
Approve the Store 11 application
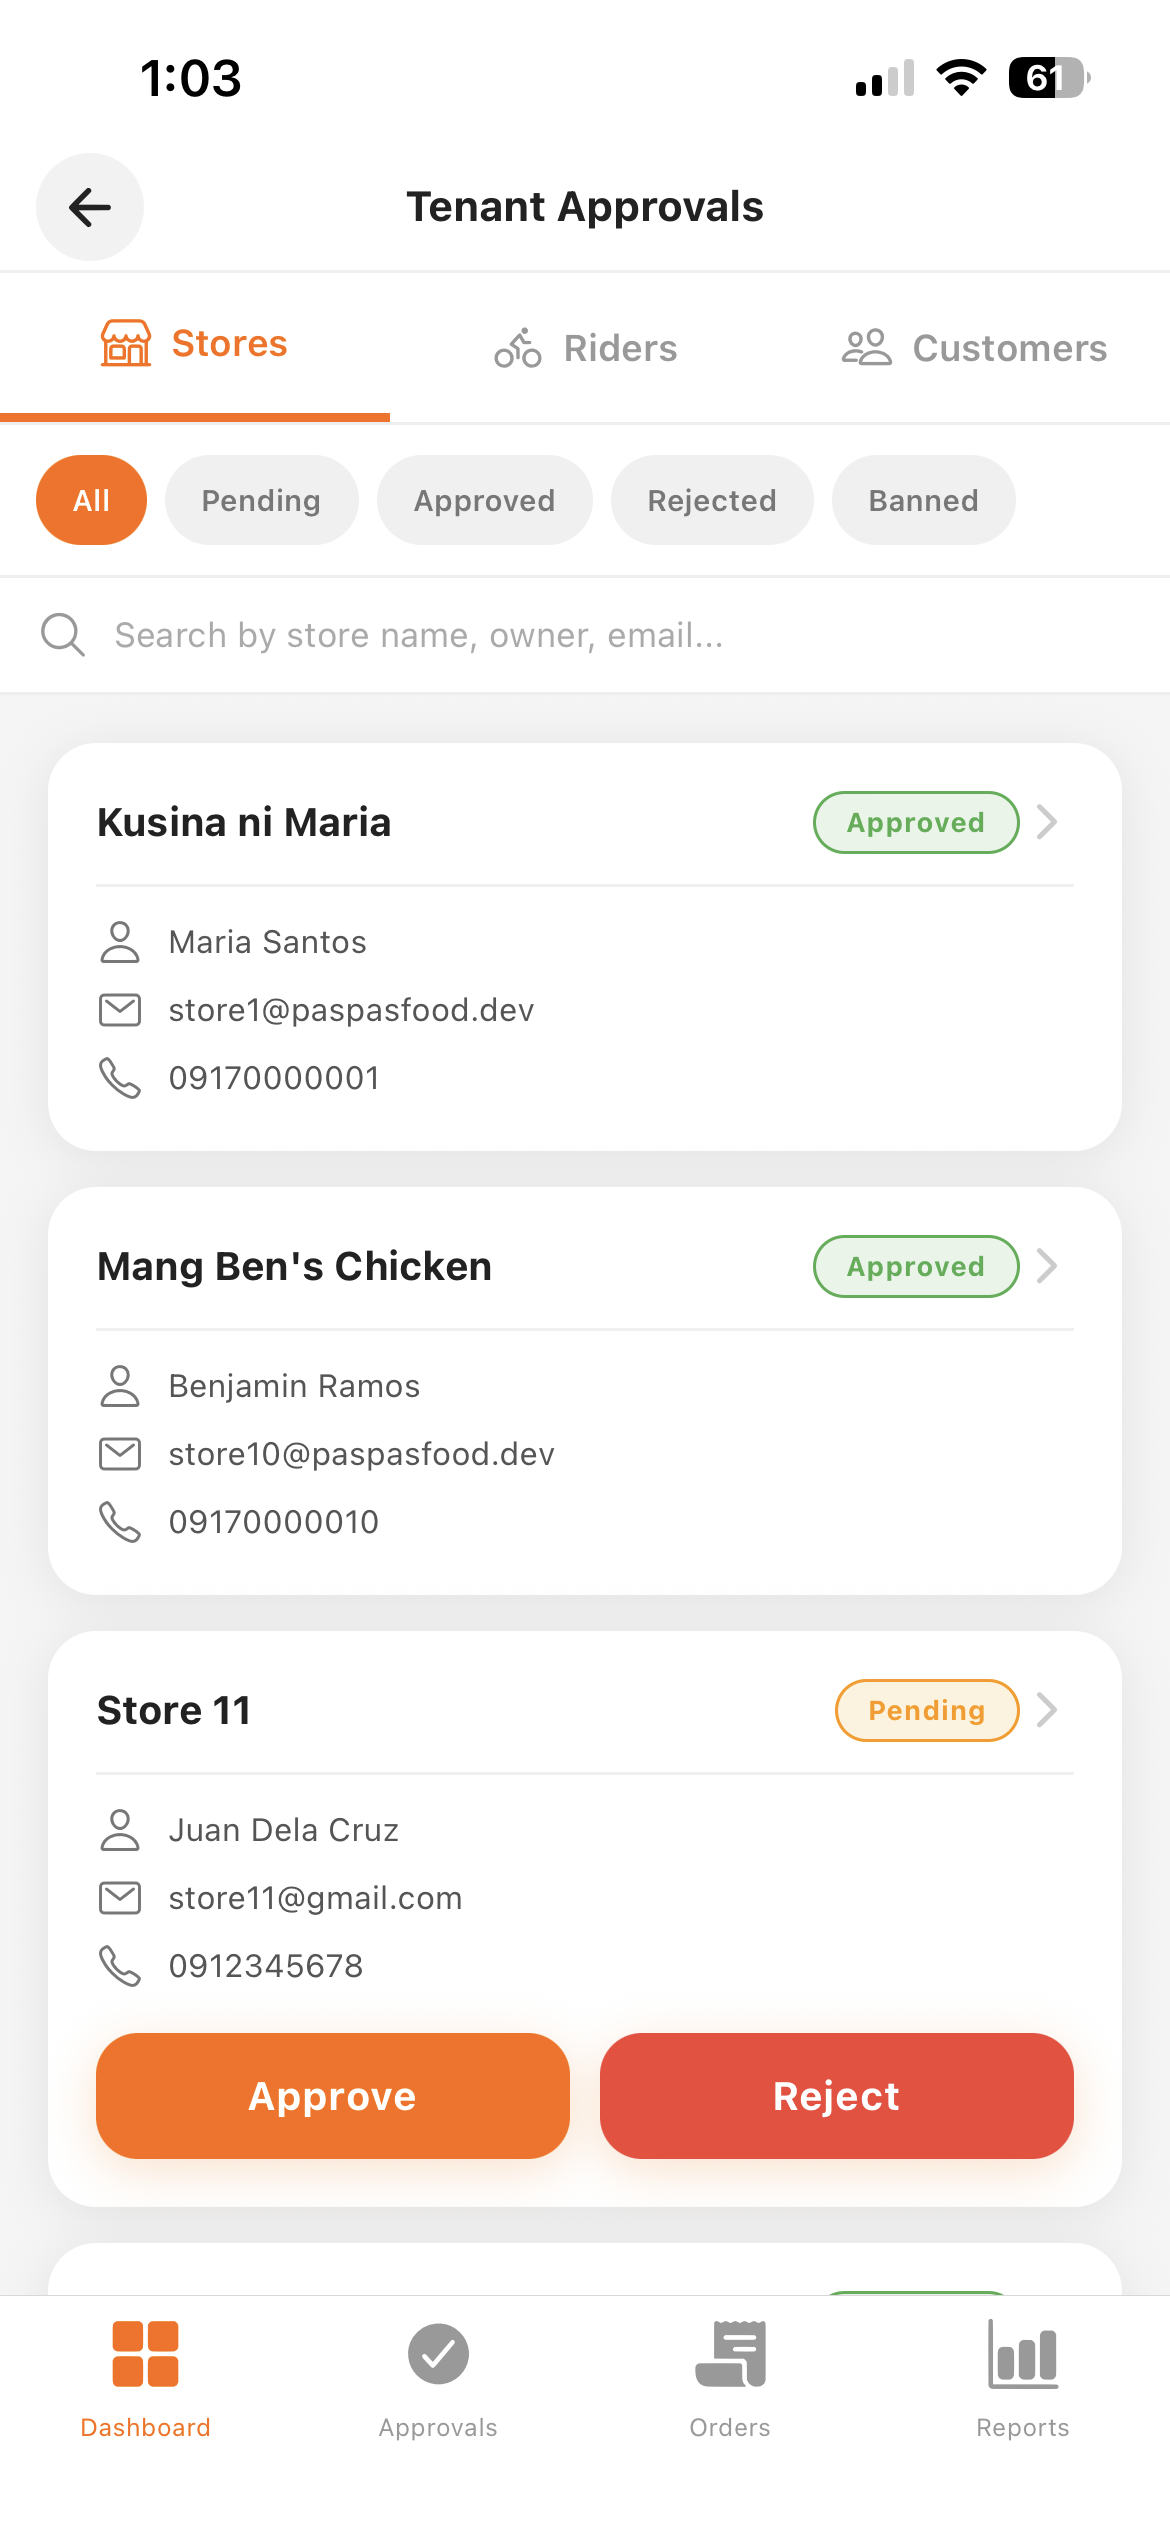tap(333, 2096)
